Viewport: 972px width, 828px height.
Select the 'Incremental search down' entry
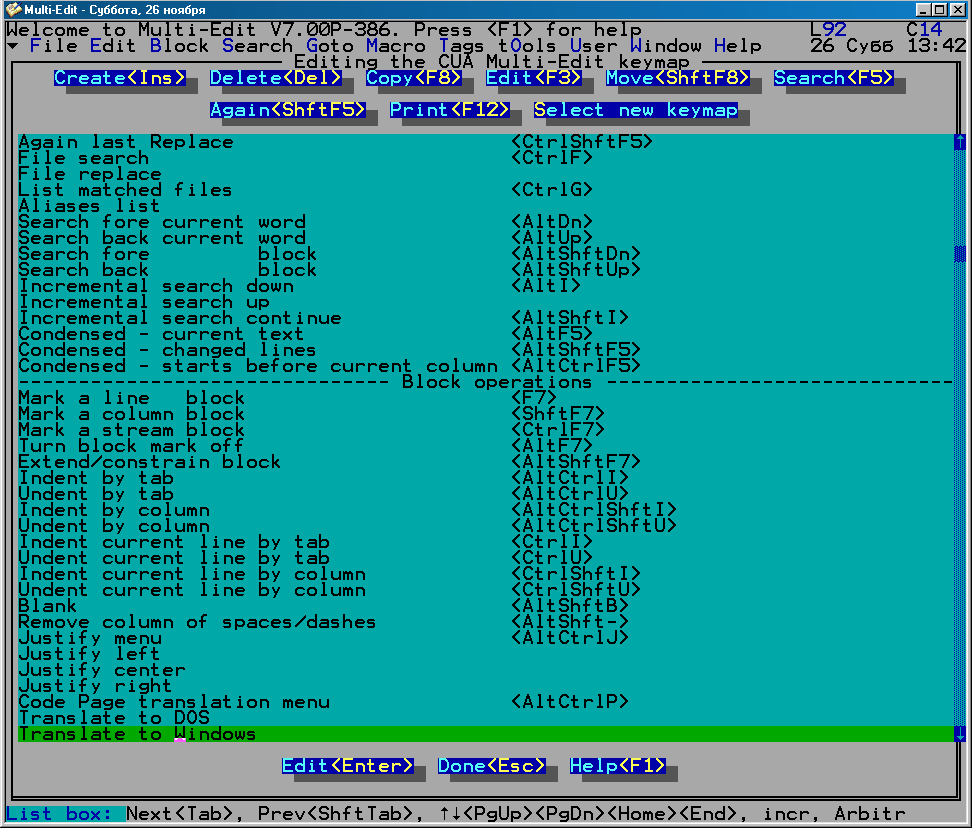(156, 286)
